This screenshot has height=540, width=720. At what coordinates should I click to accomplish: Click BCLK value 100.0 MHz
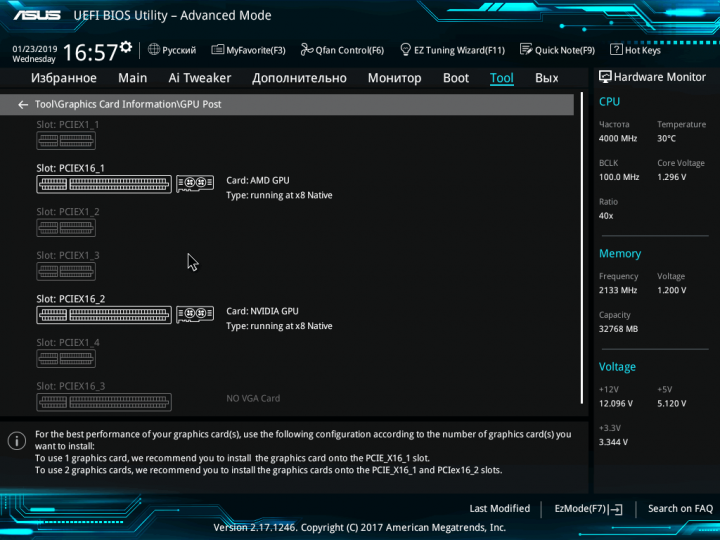coord(619,177)
